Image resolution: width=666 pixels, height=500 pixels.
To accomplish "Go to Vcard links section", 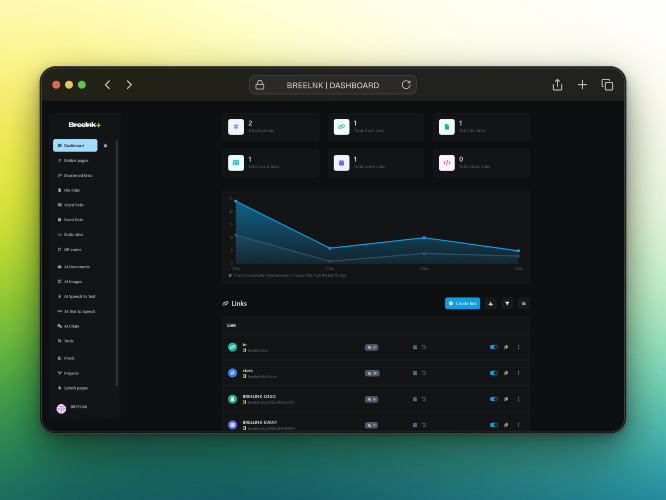I will 71,205.
